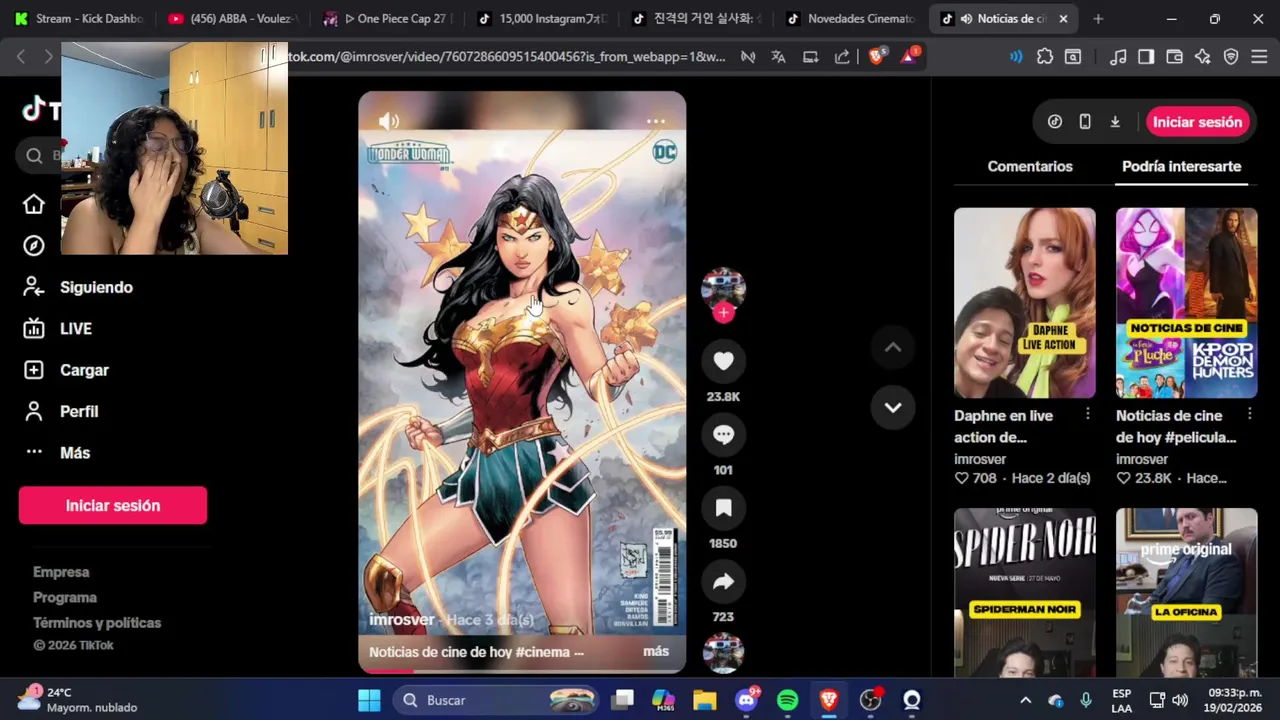Open TikTok coins icon in header
Image resolution: width=1280 pixels, height=720 pixels.
tap(1055, 122)
